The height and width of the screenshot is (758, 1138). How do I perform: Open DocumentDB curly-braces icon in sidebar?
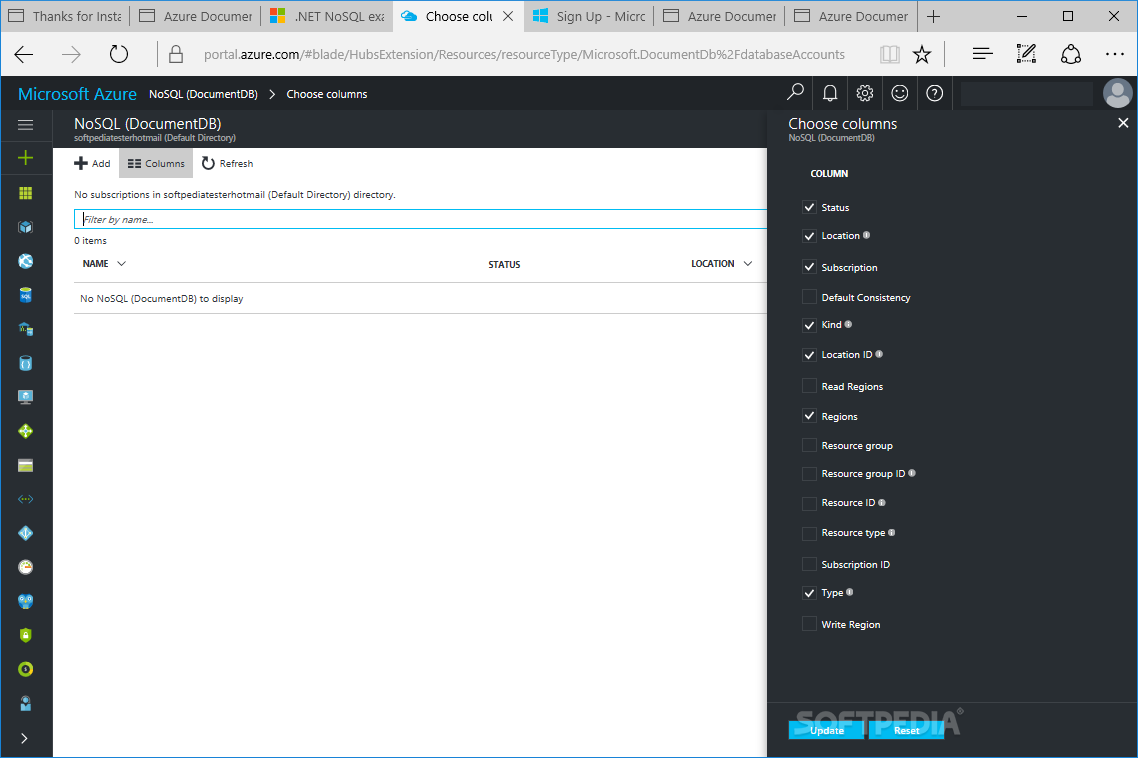pyautogui.click(x=25, y=363)
